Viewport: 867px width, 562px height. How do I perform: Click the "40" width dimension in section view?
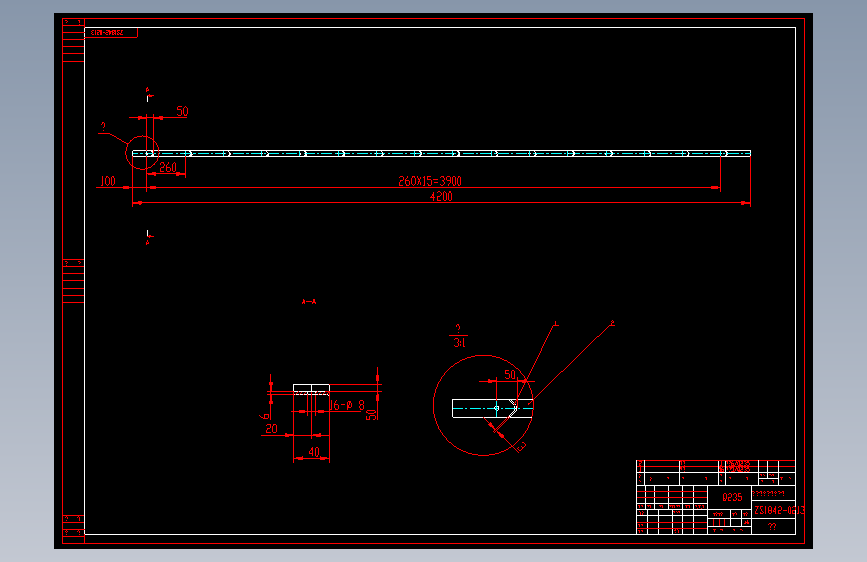[x=314, y=452]
